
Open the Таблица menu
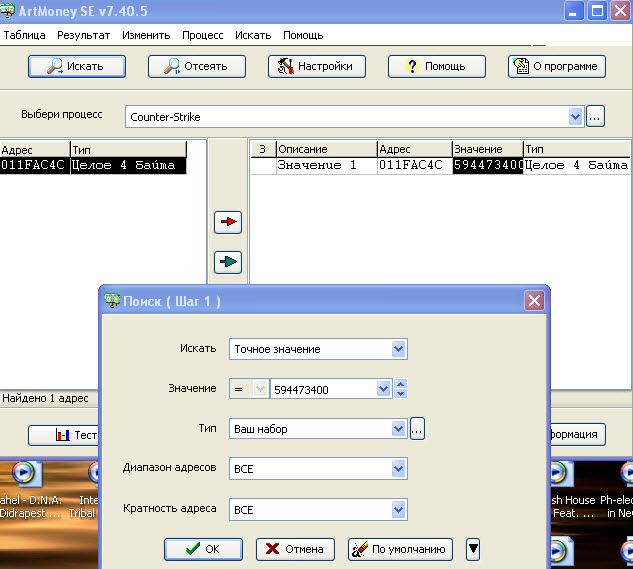click(x=24, y=36)
